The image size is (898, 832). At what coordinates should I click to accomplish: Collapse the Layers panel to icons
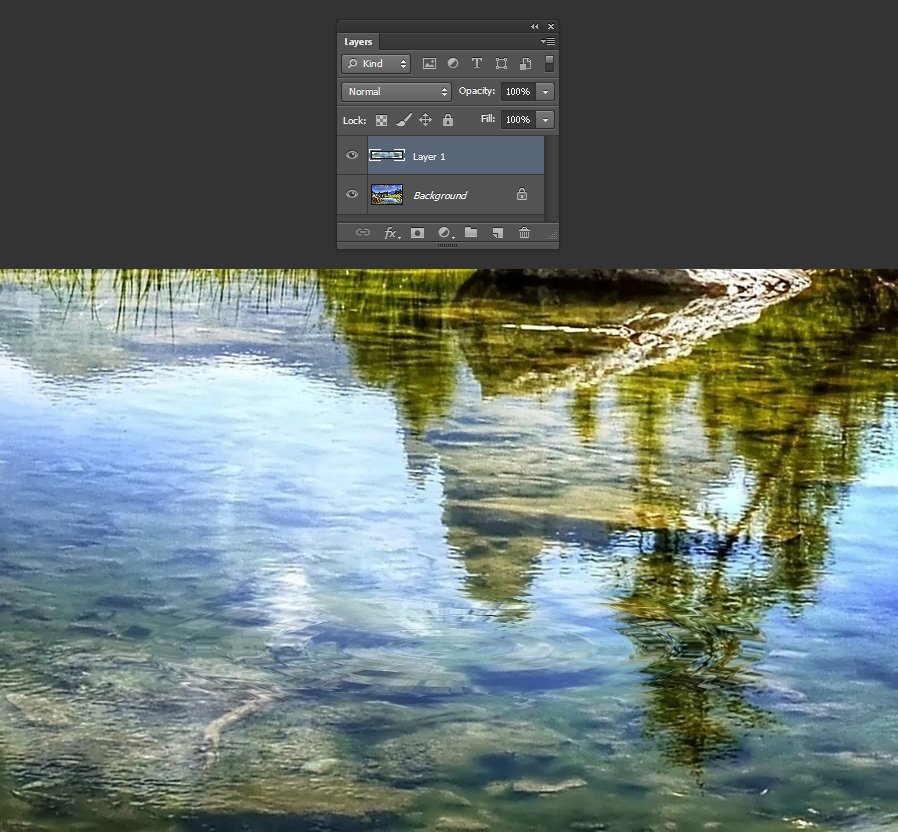[x=534, y=26]
